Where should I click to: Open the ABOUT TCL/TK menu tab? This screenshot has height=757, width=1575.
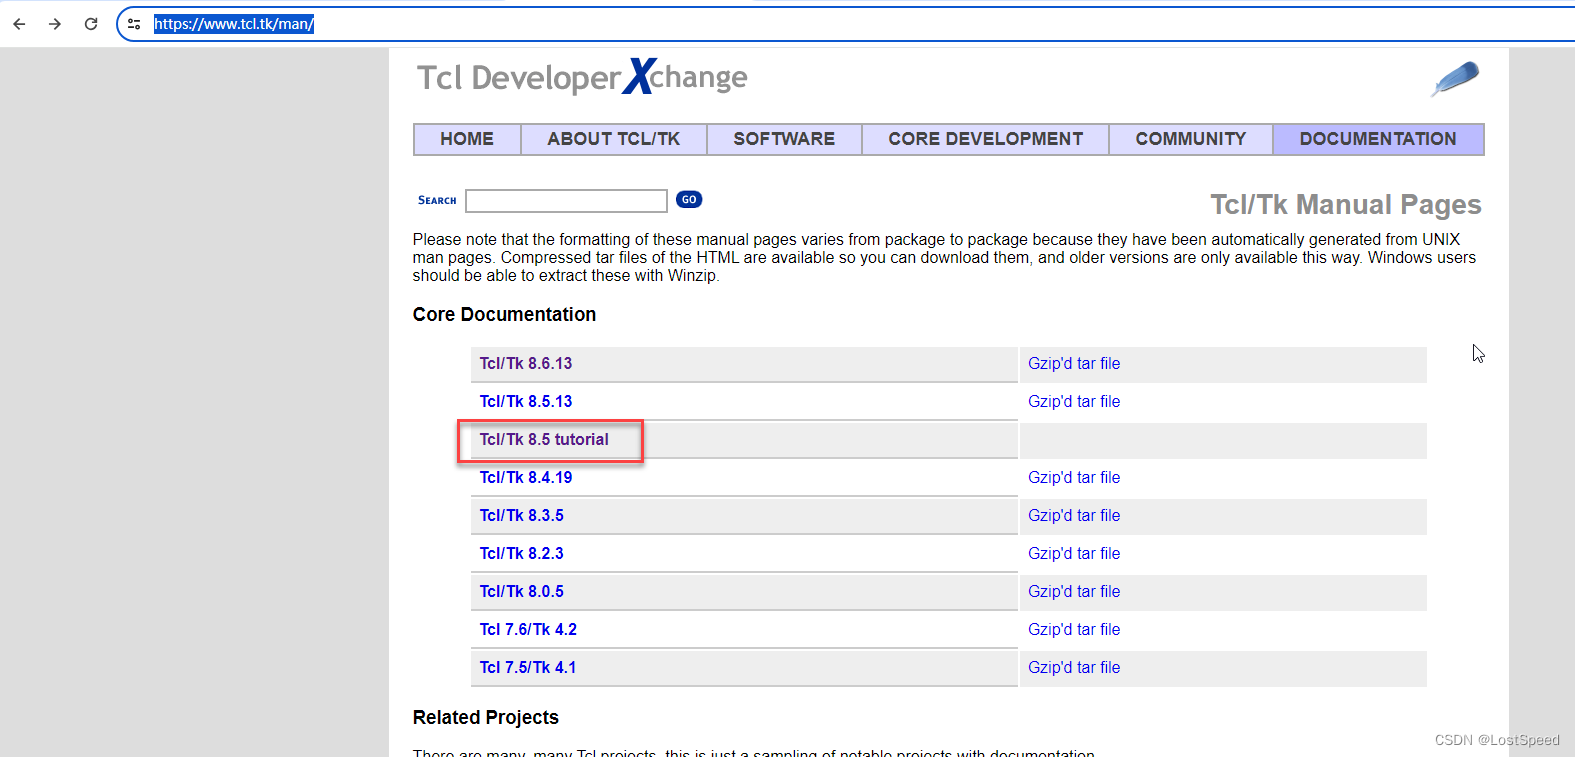click(x=614, y=139)
